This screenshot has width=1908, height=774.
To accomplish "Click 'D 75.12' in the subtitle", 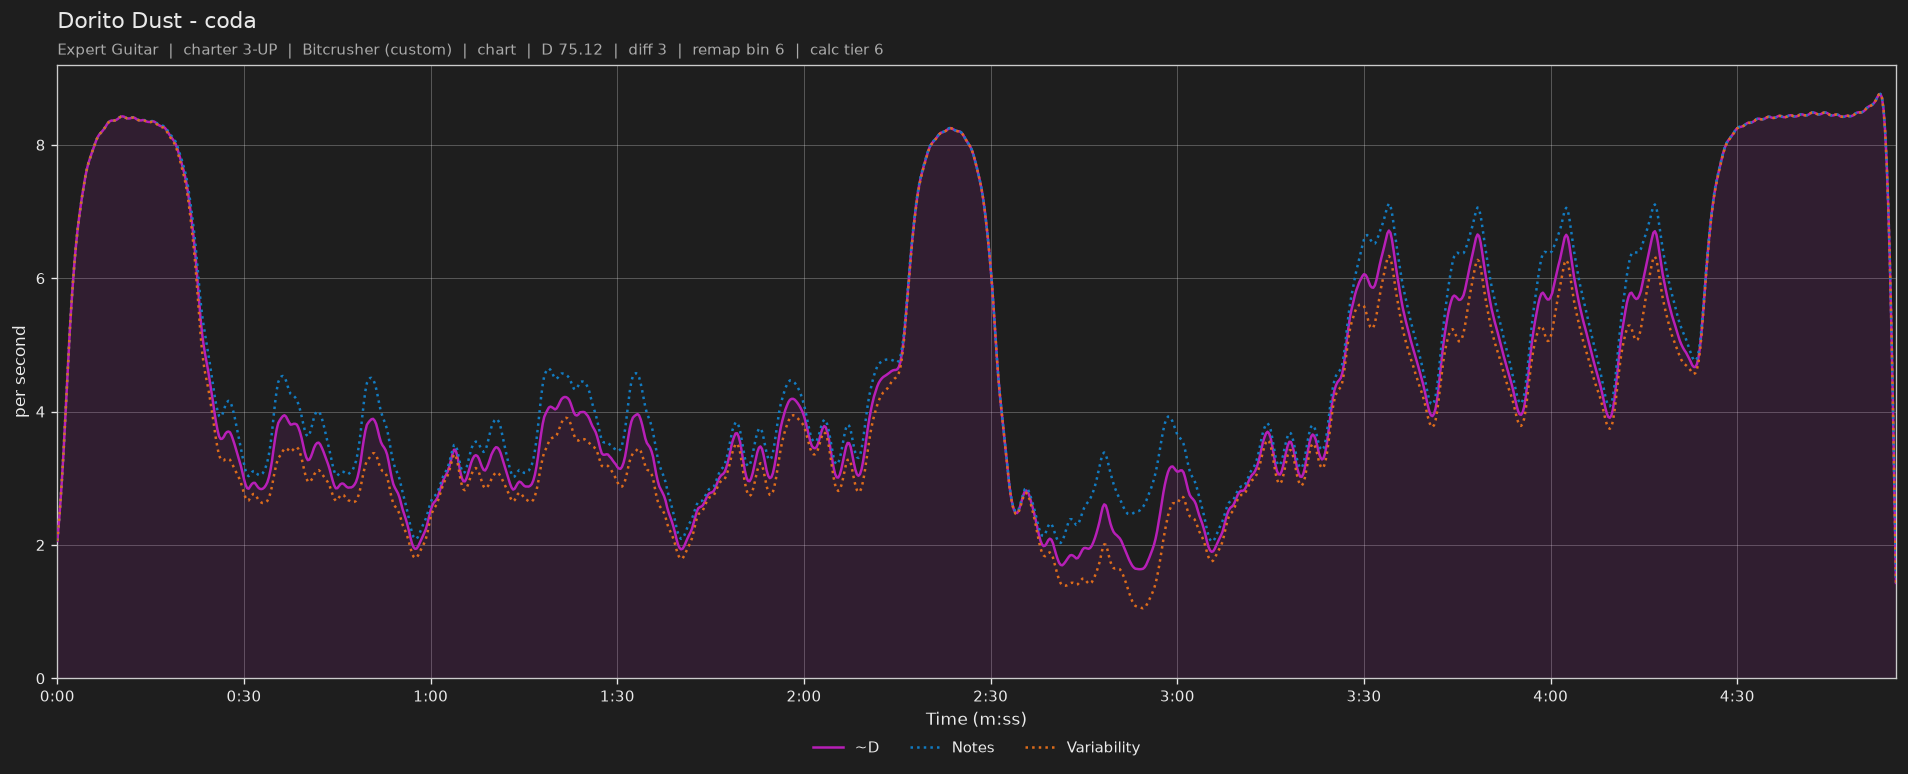I will (x=572, y=50).
